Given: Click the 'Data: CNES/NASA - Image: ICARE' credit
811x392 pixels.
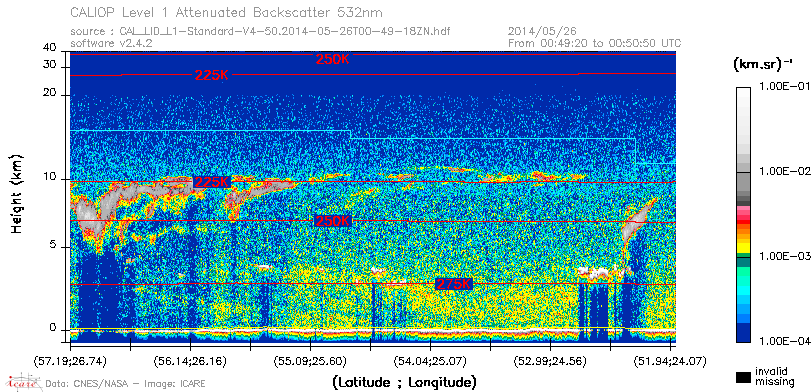Looking at the screenshot, I should click(x=125, y=384).
